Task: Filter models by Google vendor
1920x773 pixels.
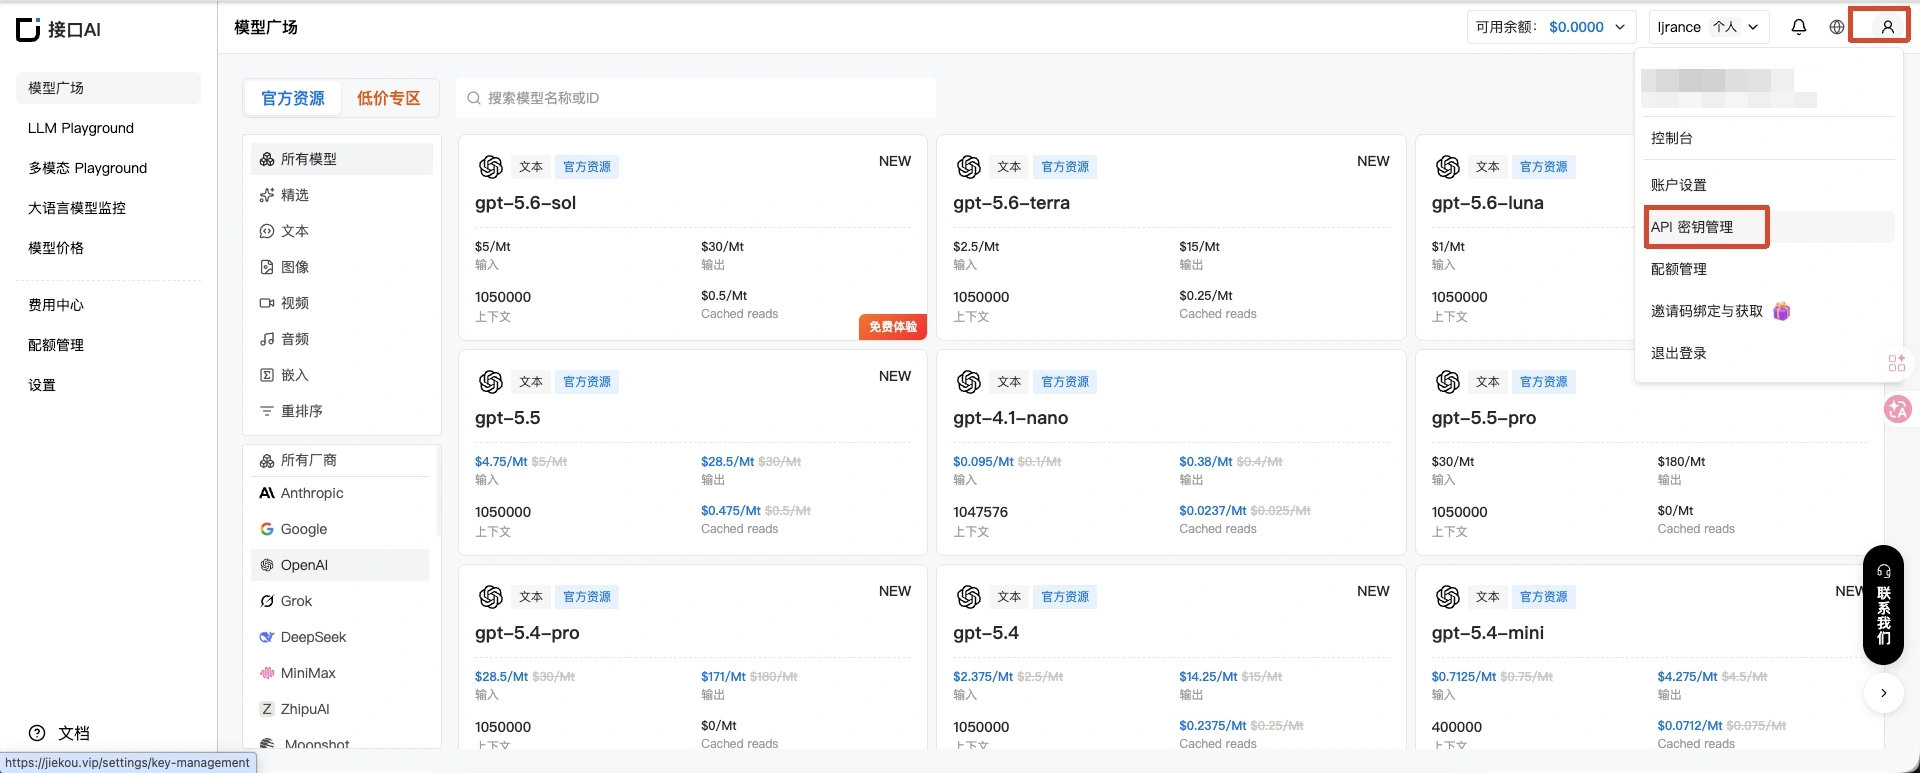Action: [340, 529]
